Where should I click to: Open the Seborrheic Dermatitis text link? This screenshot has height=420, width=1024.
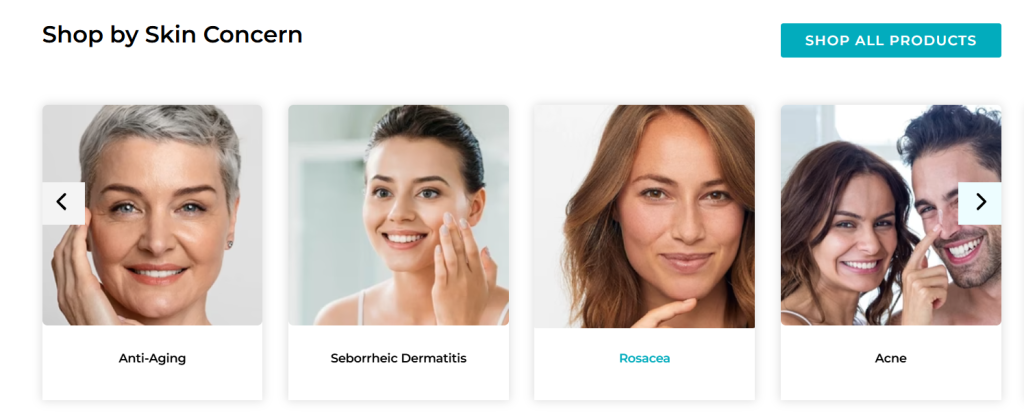click(x=398, y=359)
